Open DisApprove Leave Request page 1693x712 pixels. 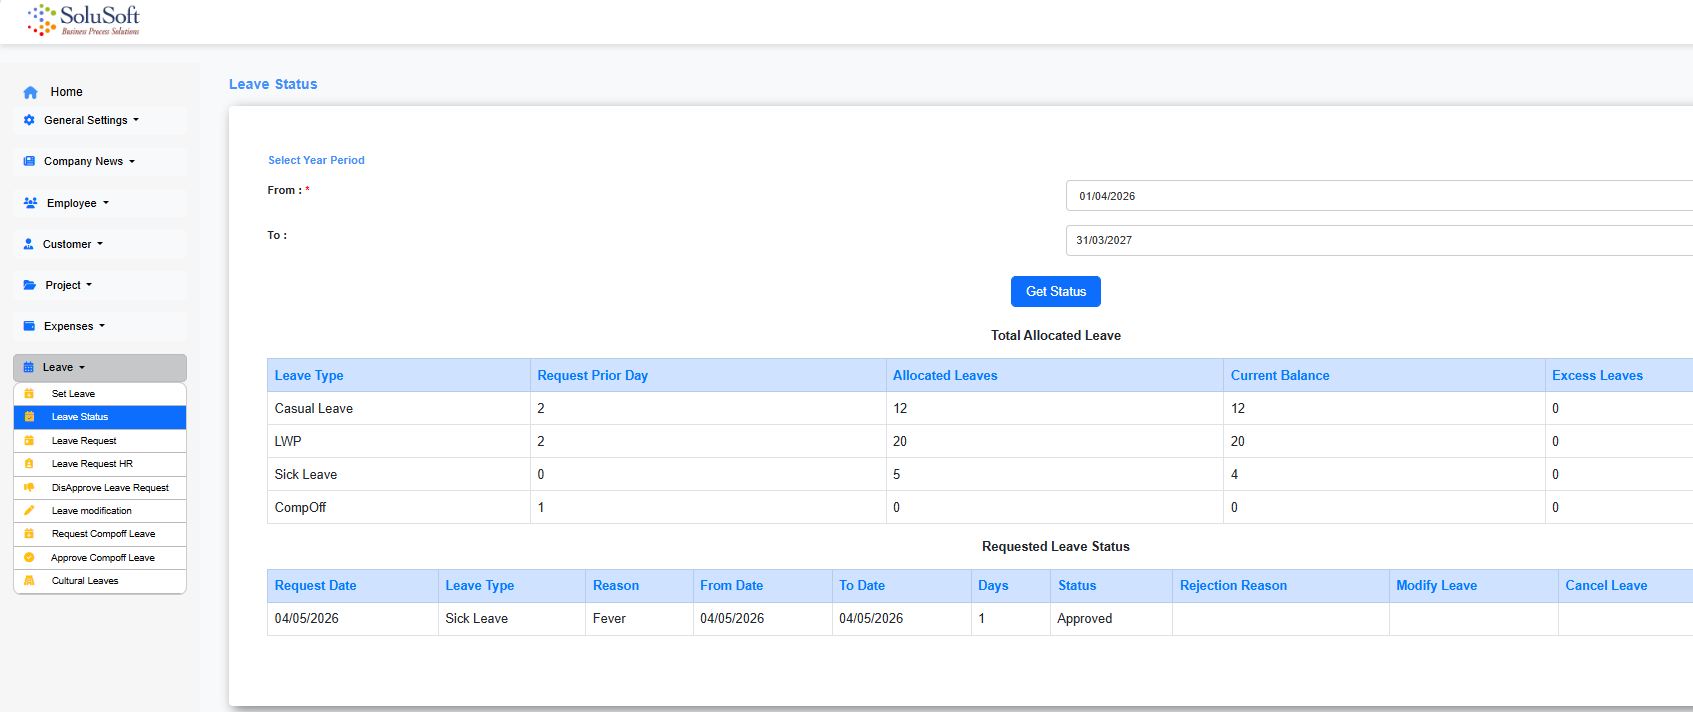coord(100,488)
